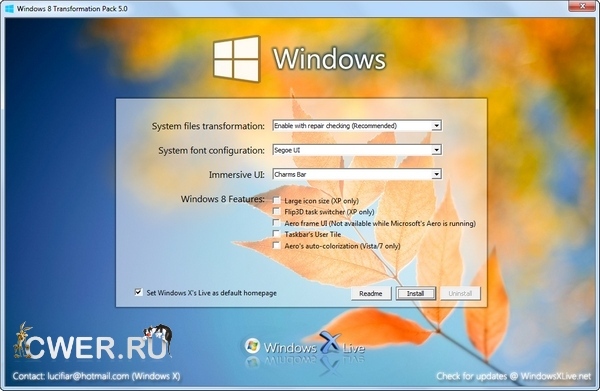Enable Taskbar's User Tile feature
This screenshot has height=391, width=600.
click(276, 234)
